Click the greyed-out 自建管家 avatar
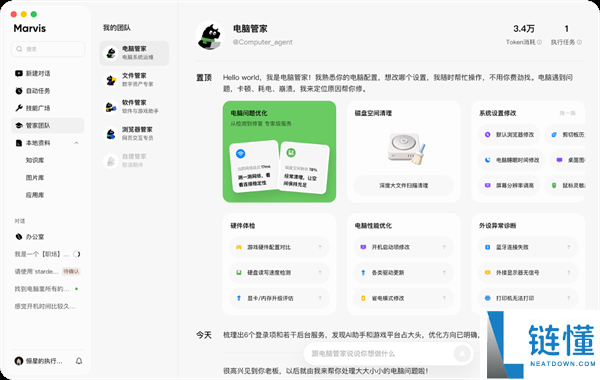This screenshot has height=380, width=600. pyautogui.click(x=111, y=161)
